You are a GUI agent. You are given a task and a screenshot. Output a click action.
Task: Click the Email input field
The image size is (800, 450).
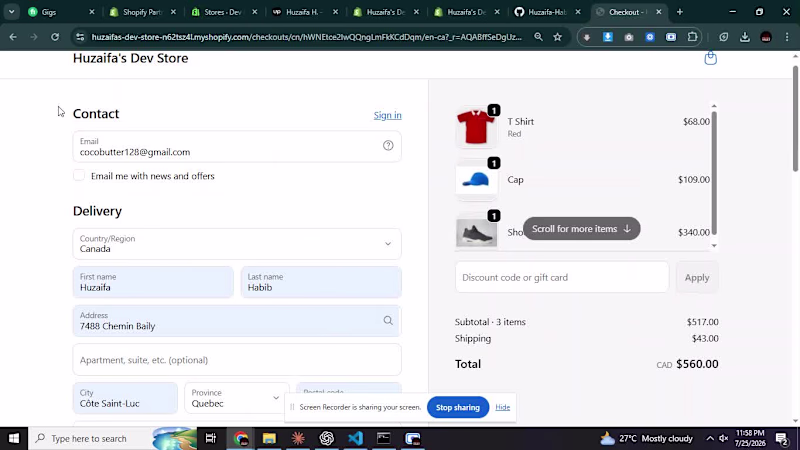[237, 146]
